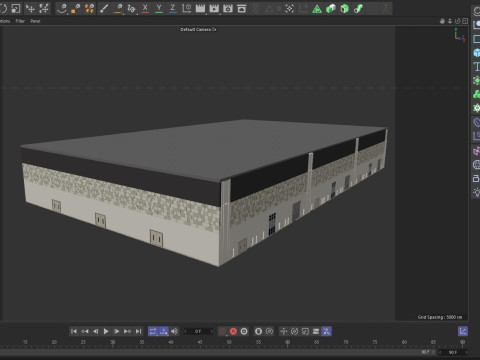Viewport: 480px width, 360px height.
Task: Go to start of timeline
Action: (74, 331)
